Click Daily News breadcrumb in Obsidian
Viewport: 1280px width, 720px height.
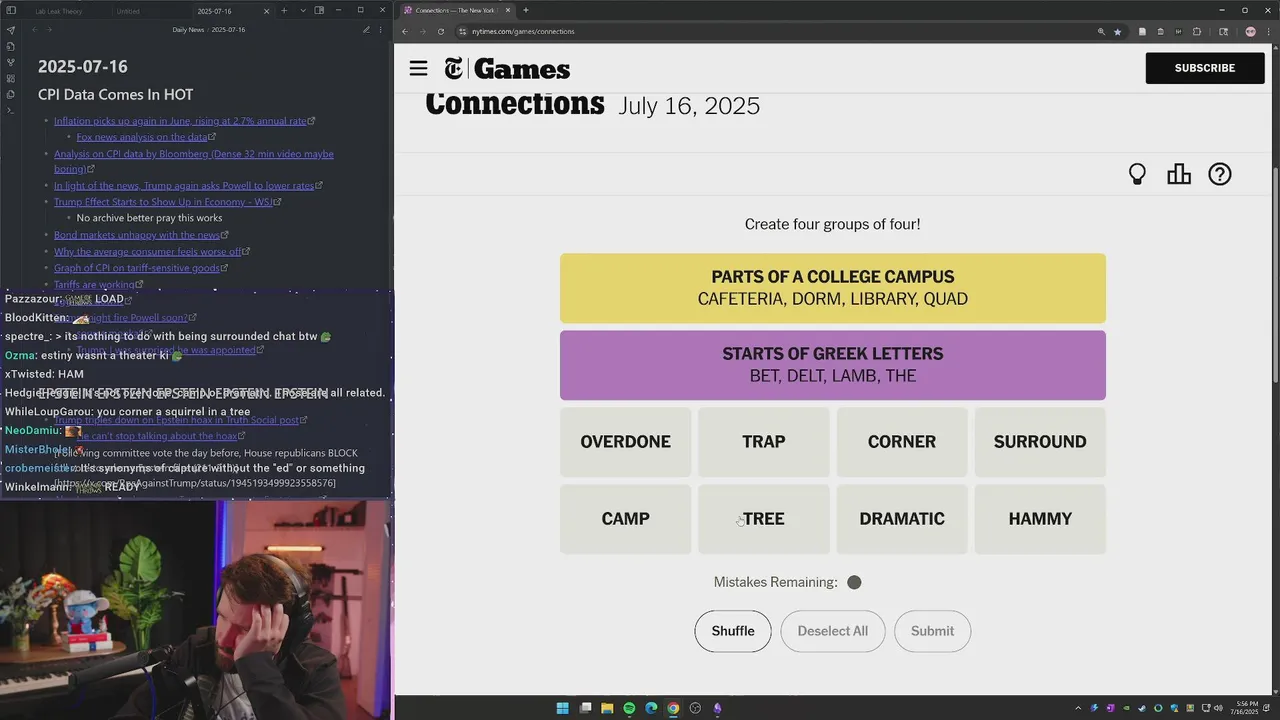pos(188,30)
